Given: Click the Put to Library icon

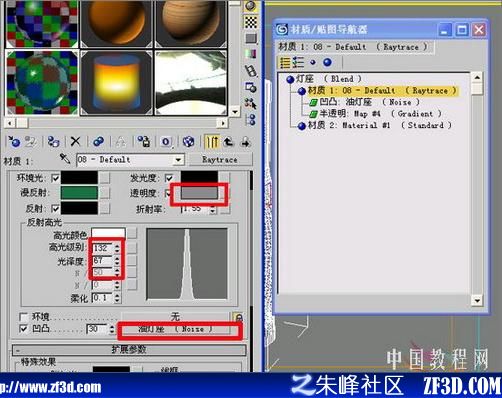Looking at the screenshot, I should point(144,142).
